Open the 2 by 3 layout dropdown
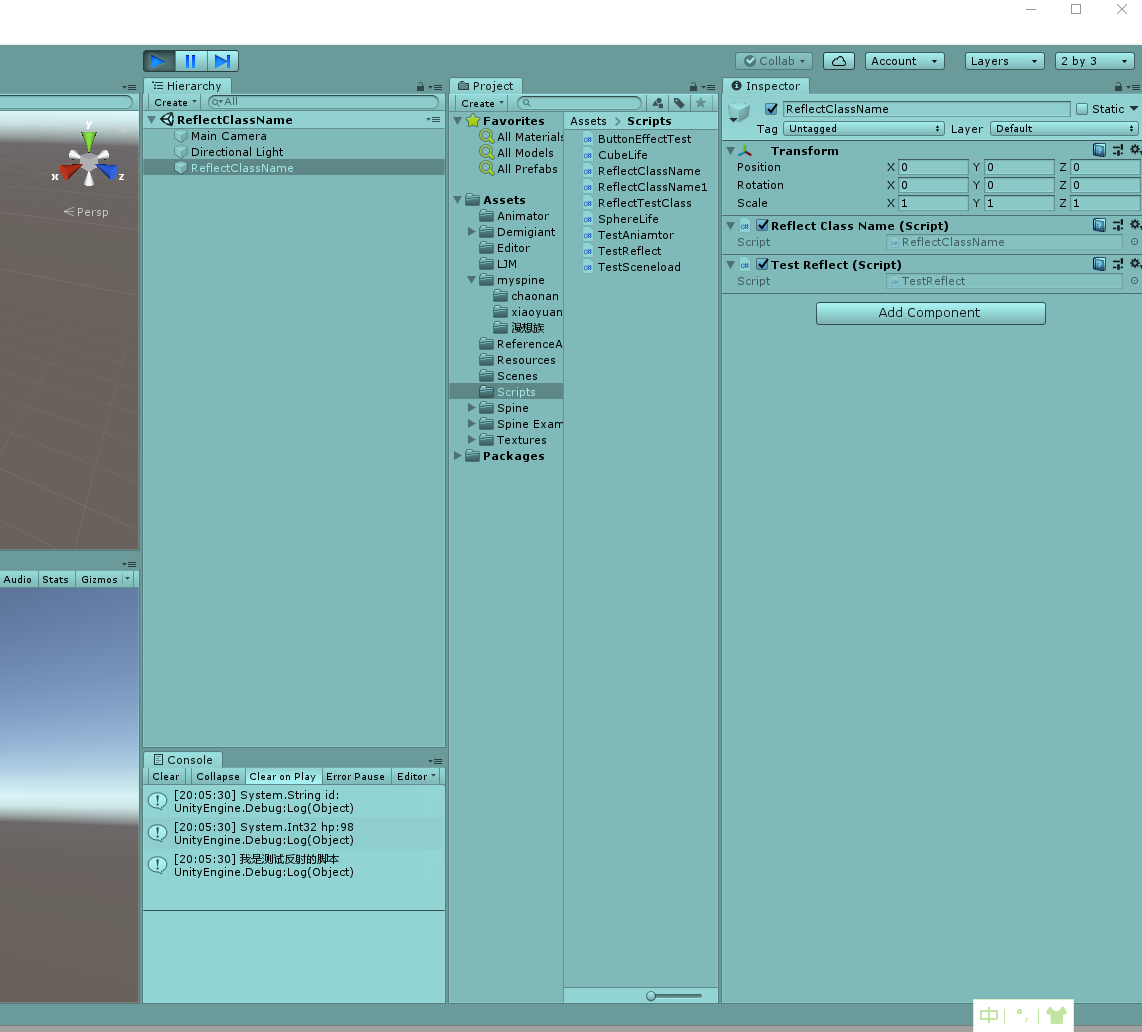 [1095, 61]
